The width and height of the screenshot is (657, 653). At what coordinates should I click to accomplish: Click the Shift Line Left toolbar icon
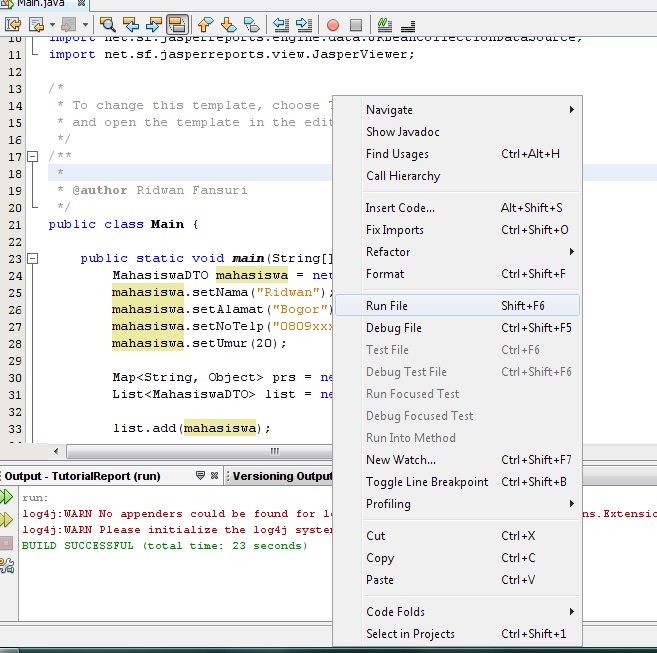pos(280,23)
